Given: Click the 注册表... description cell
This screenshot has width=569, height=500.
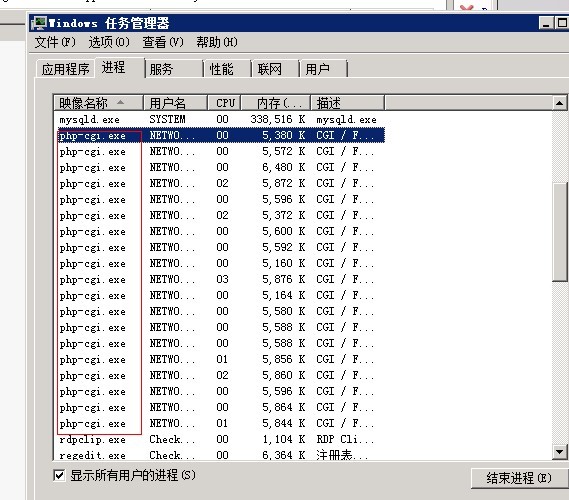Looking at the screenshot, I should pyautogui.click(x=342, y=455).
